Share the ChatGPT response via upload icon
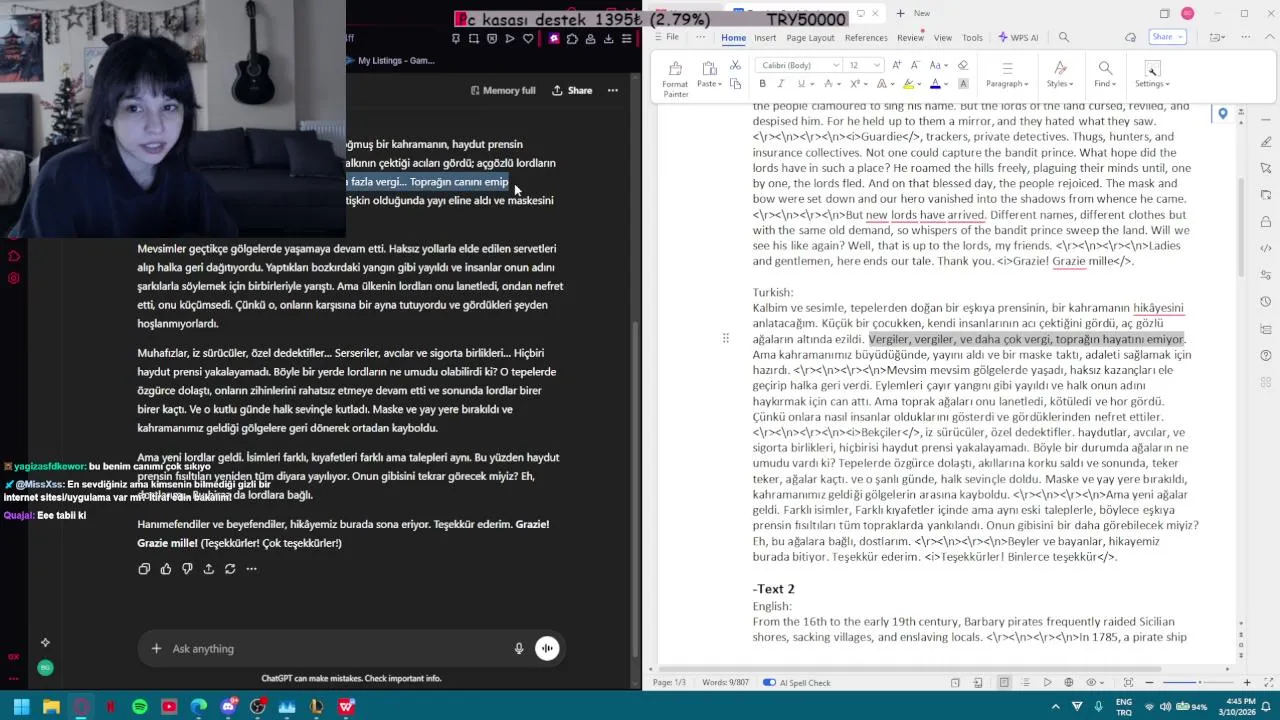This screenshot has height=720, width=1280. point(208,569)
